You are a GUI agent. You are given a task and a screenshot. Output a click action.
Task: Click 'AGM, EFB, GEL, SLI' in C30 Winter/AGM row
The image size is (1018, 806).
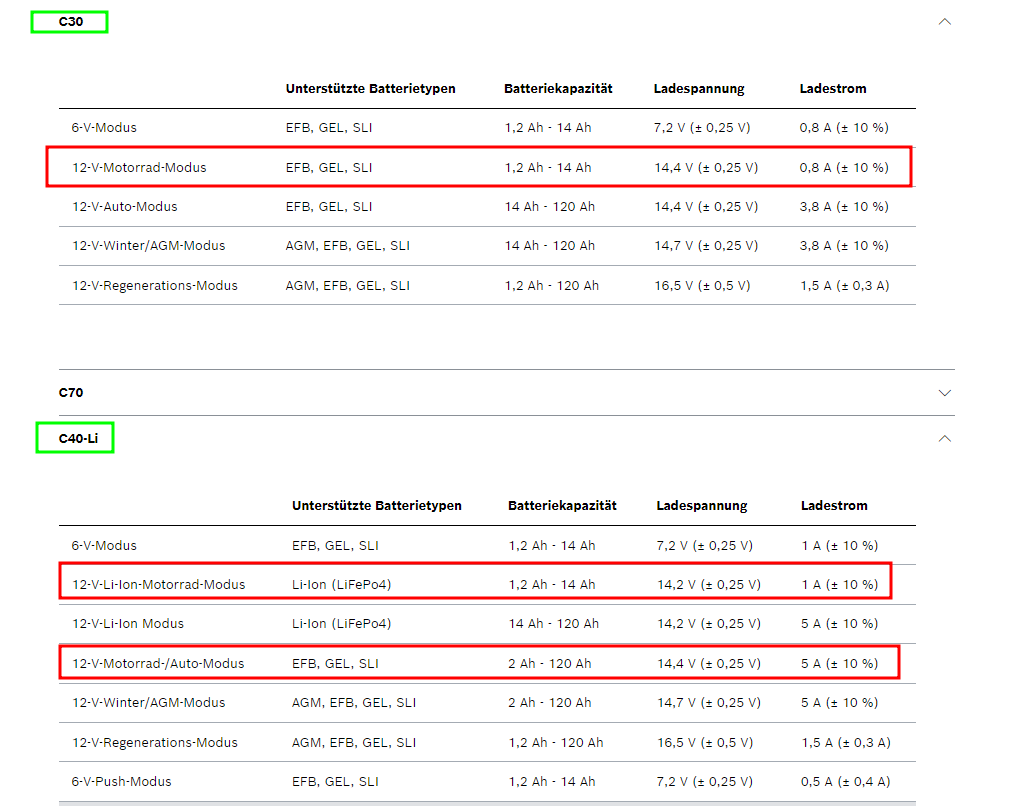[x=347, y=246]
